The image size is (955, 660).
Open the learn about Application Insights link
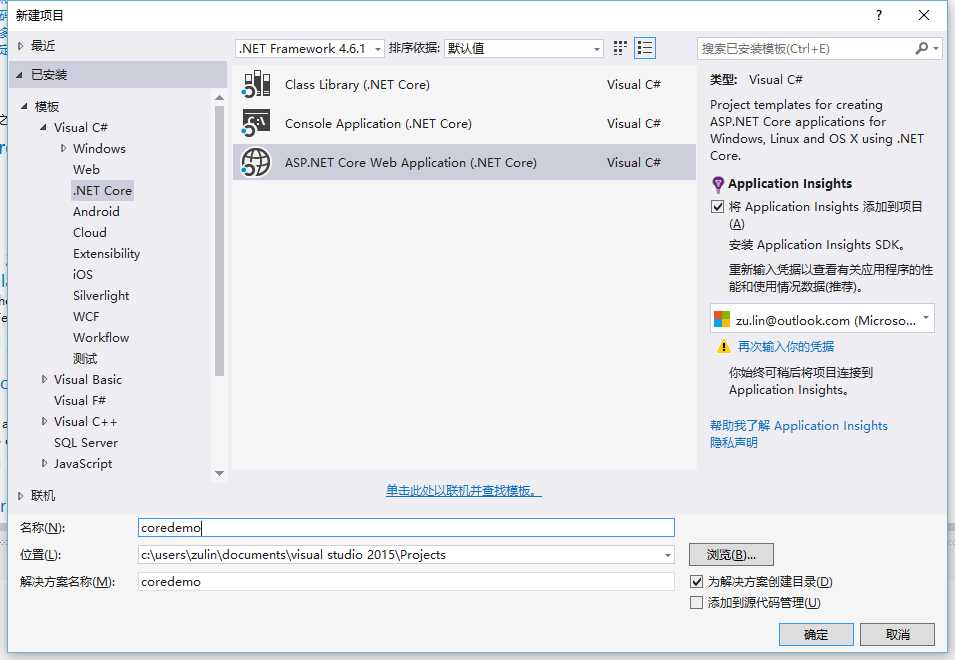coord(798,426)
